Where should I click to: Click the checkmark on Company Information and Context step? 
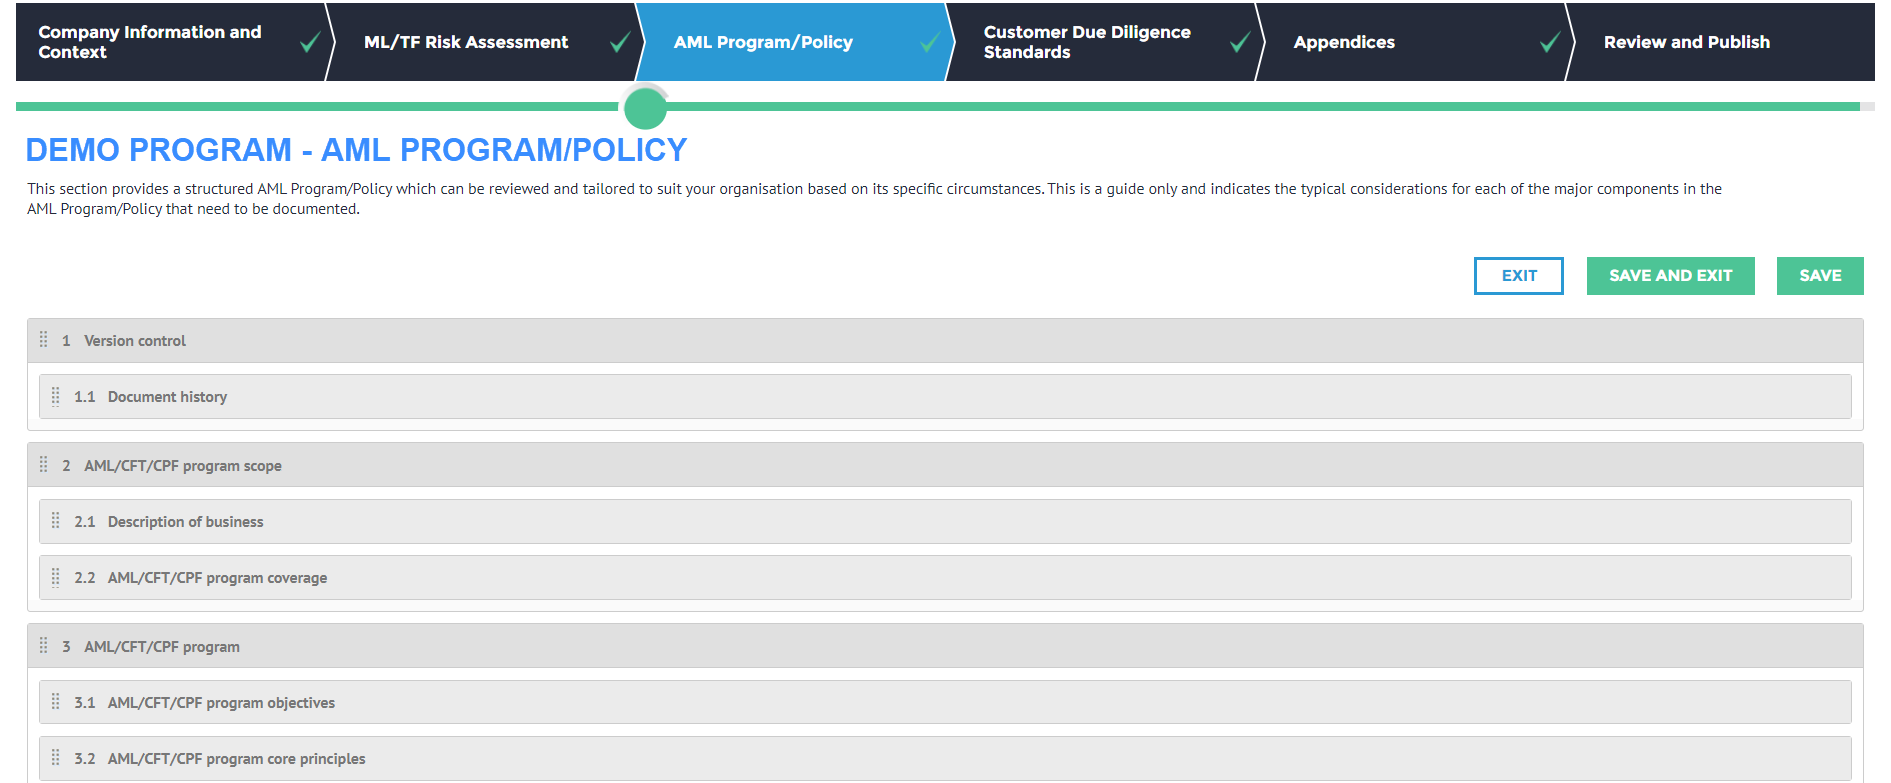pos(310,42)
